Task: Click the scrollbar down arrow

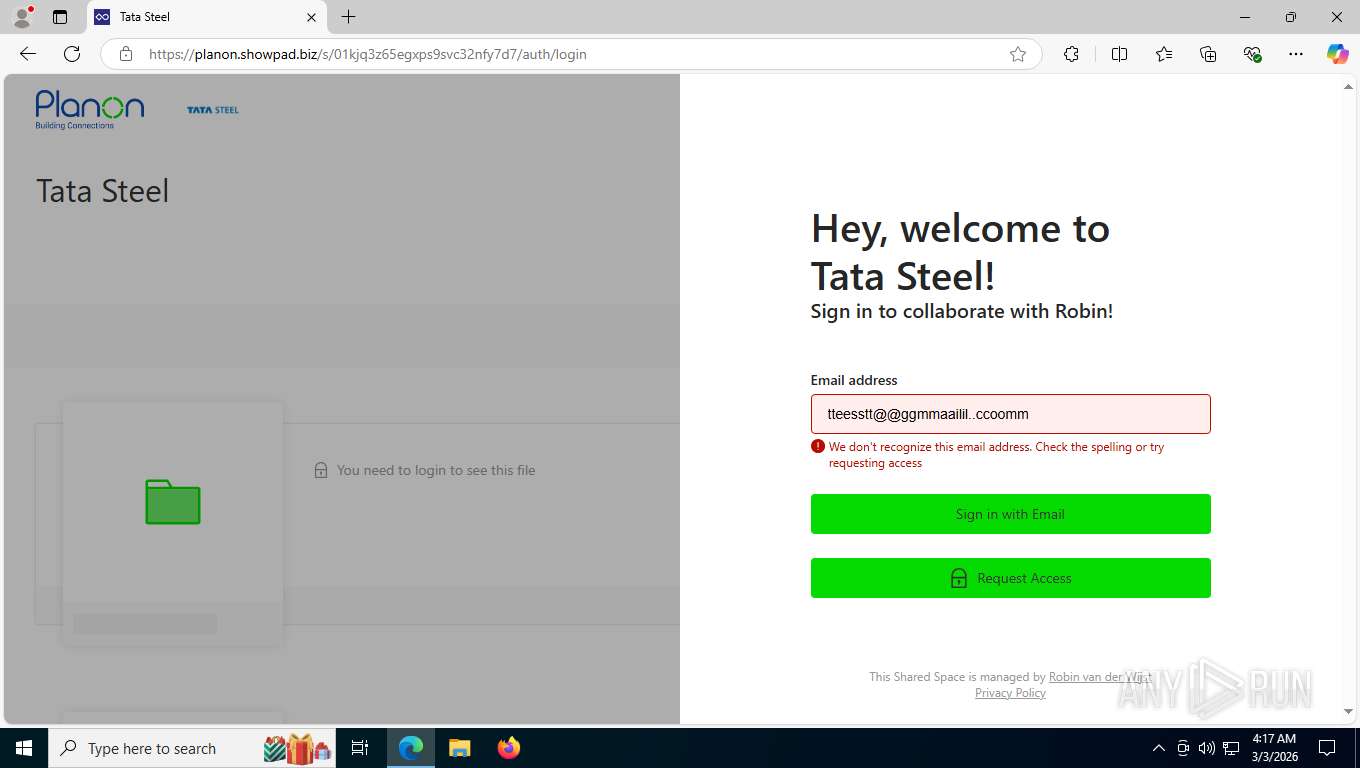Action: click(x=1348, y=711)
